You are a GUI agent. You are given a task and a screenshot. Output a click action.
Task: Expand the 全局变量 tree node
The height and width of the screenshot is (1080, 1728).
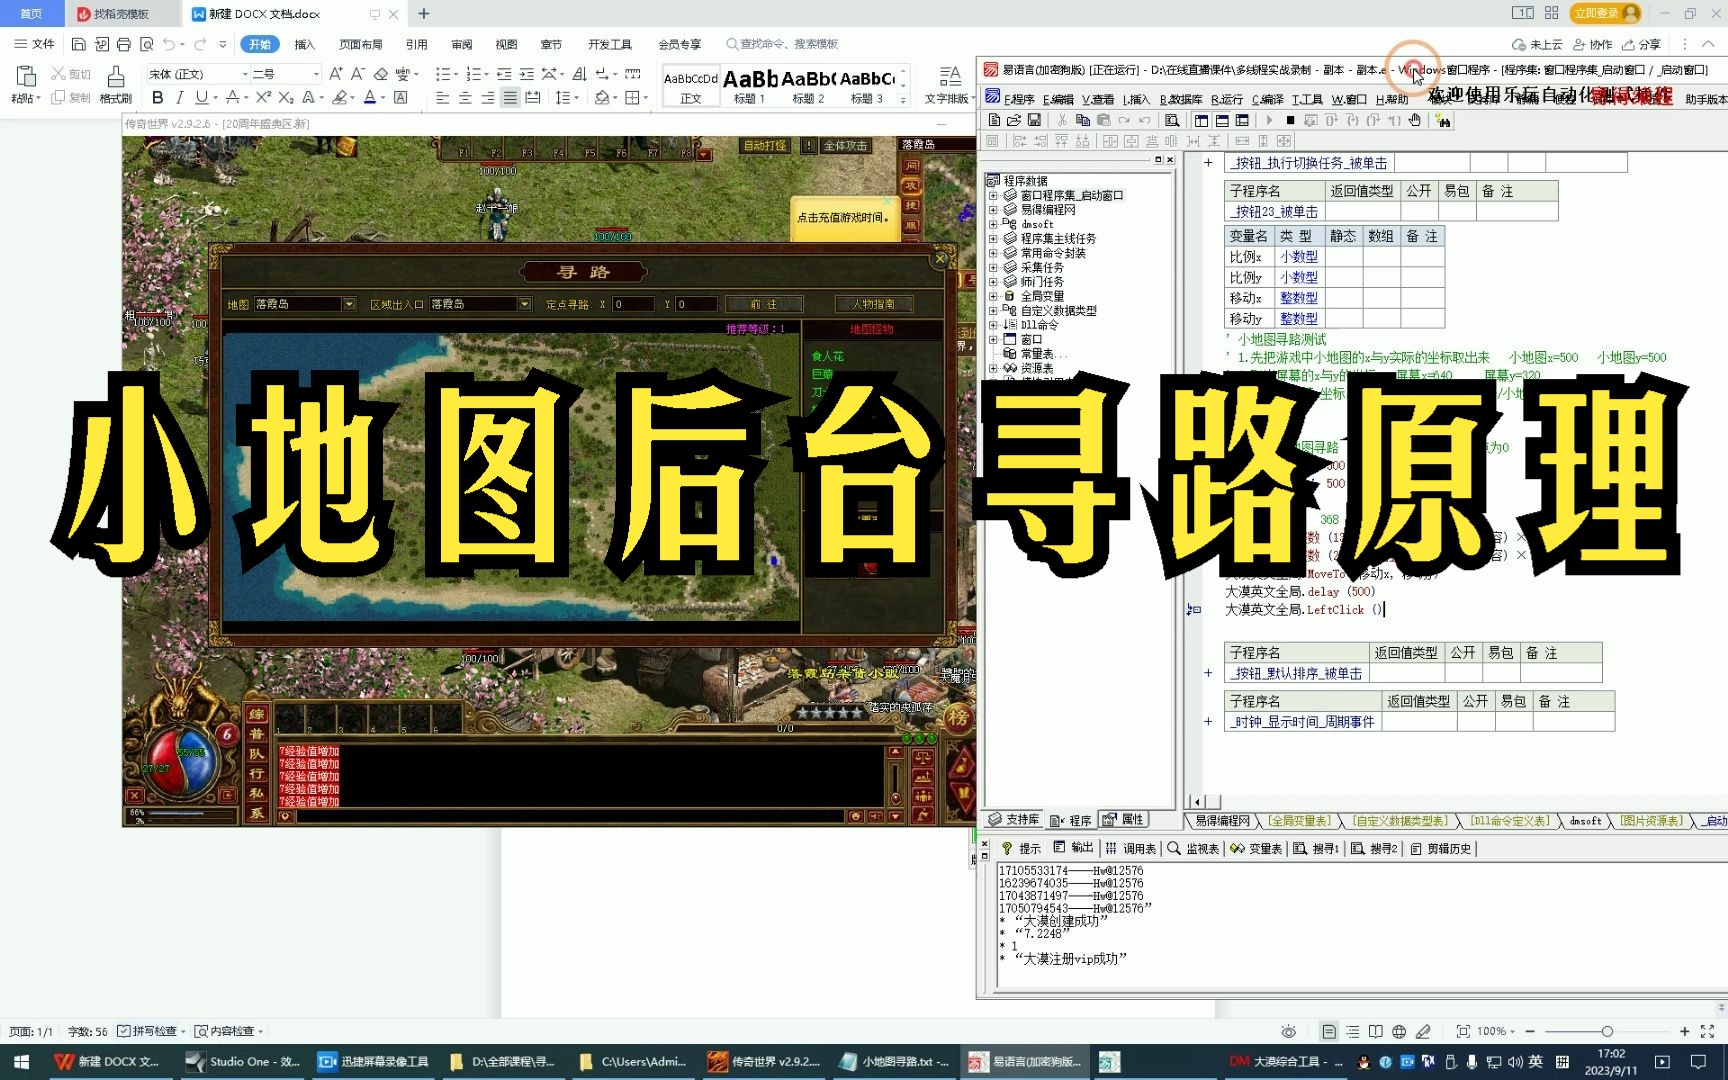pyautogui.click(x=993, y=296)
